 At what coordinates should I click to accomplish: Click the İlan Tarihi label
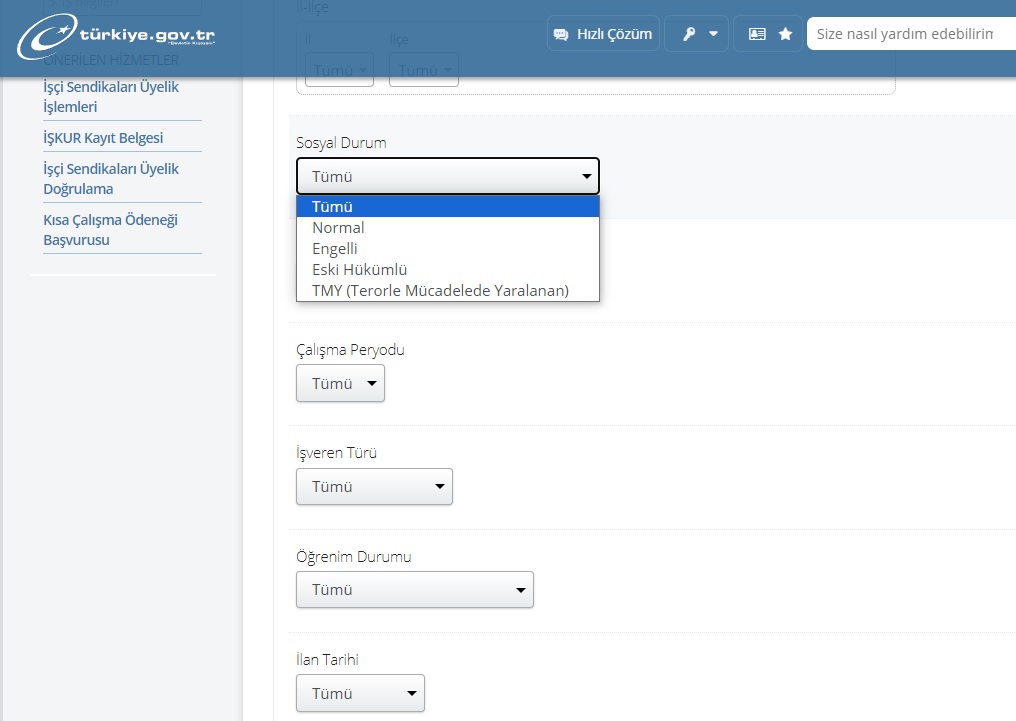click(327, 659)
